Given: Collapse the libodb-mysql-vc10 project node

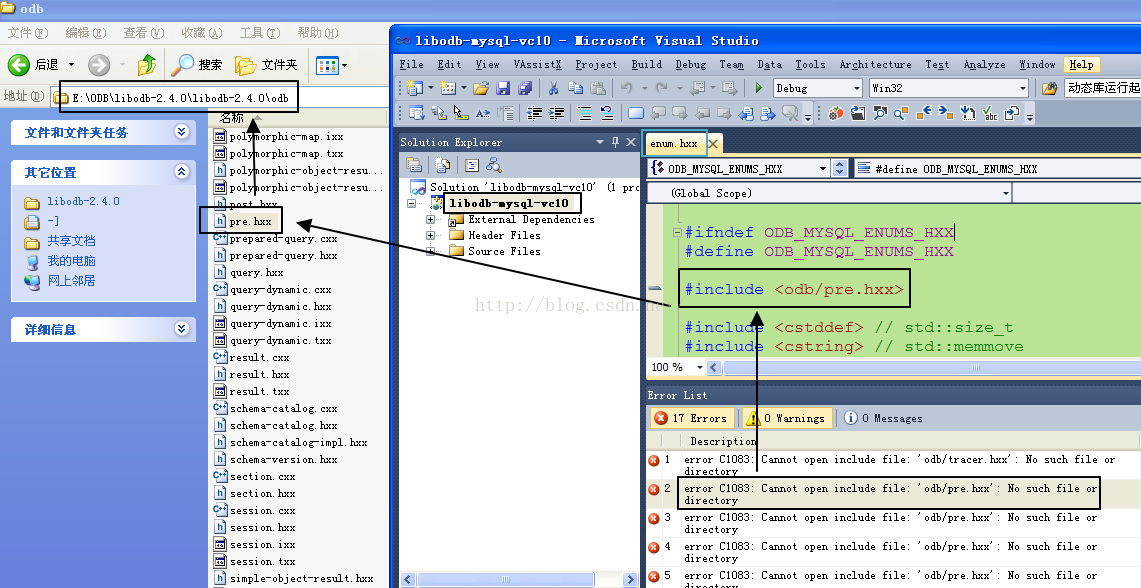Looking at the screenshot, I should point(411,203).
